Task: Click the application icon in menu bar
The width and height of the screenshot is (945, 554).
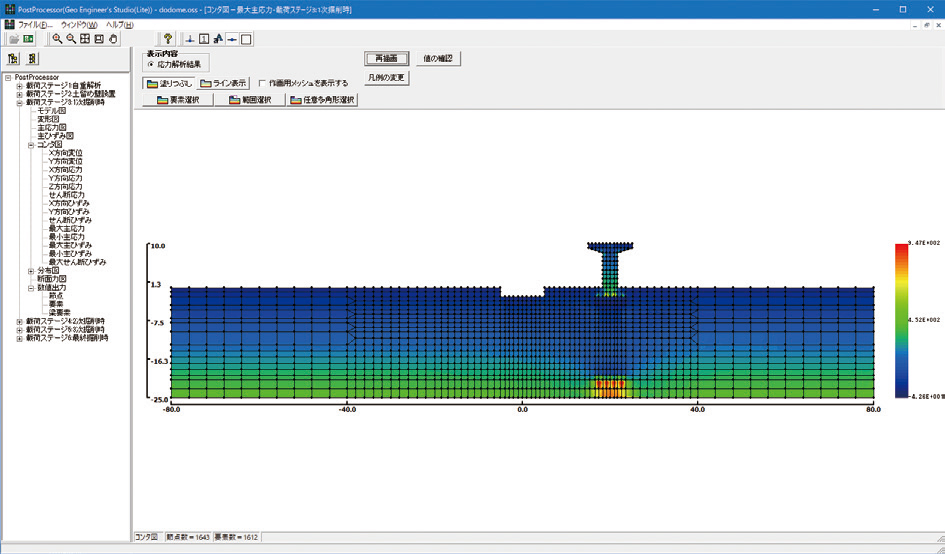Action: click(x=9, y=25)
